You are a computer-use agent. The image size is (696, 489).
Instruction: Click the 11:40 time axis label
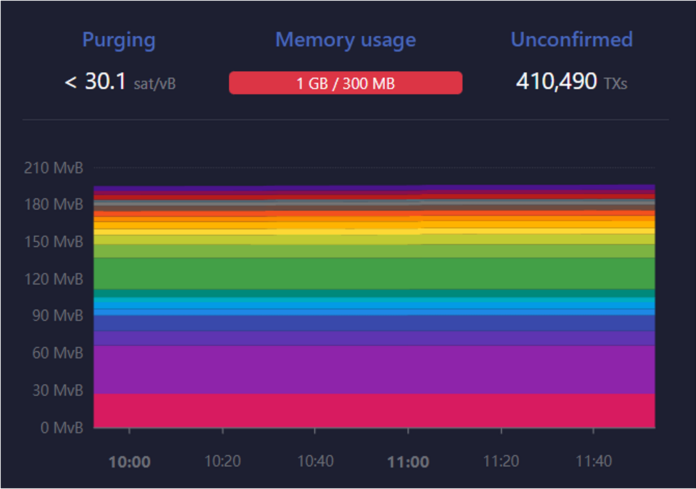[x=592, y=462]
